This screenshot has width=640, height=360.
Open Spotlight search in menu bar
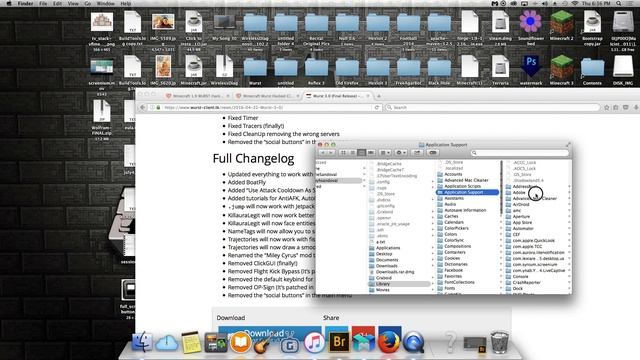click(619, 3)
